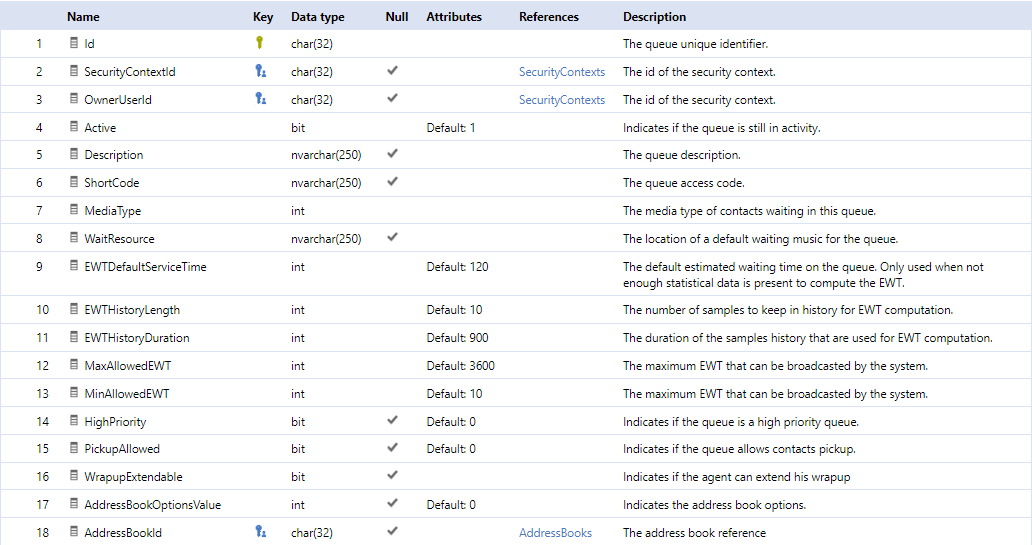Click the column icon beside WrapupExtendable

coord(74,476)
